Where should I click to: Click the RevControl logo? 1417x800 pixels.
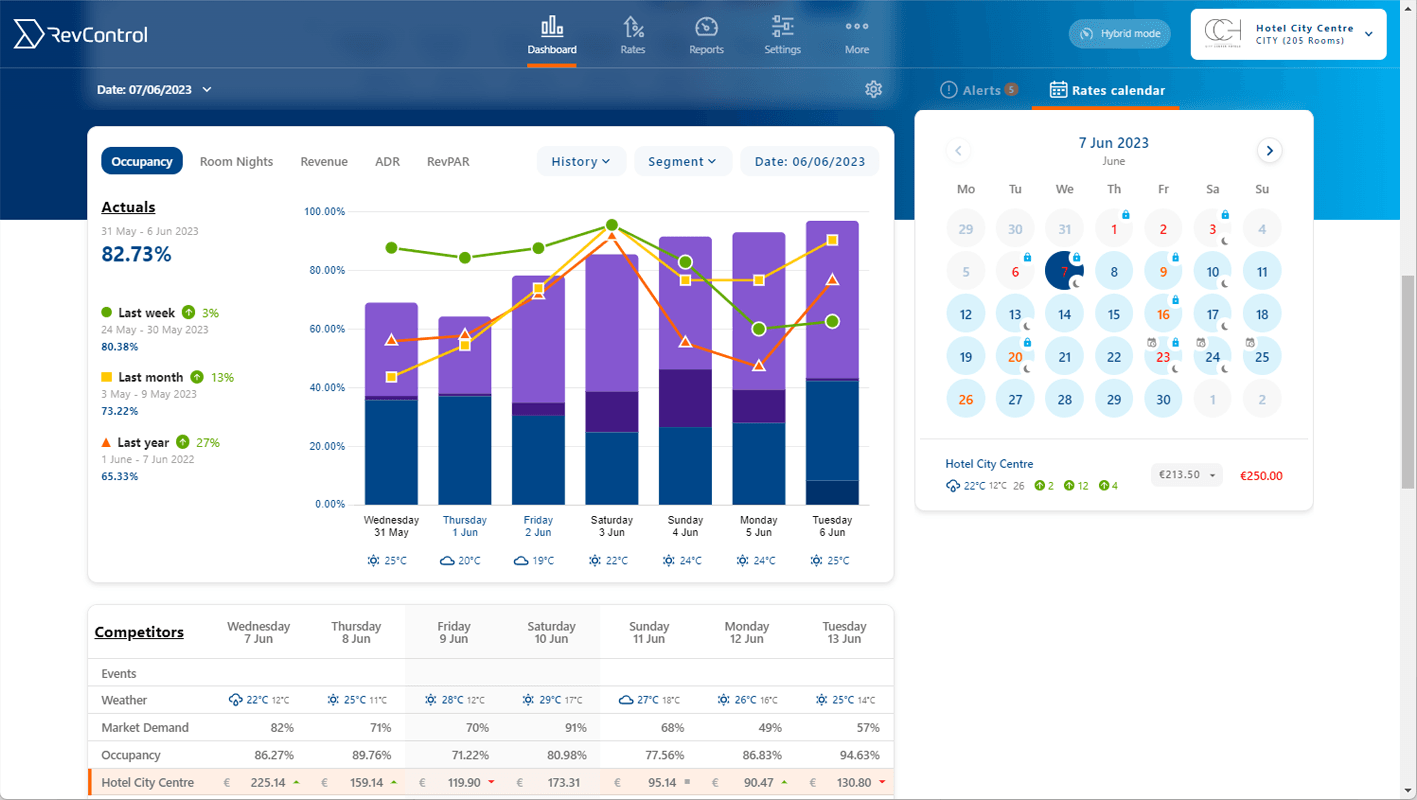(80, 33)
